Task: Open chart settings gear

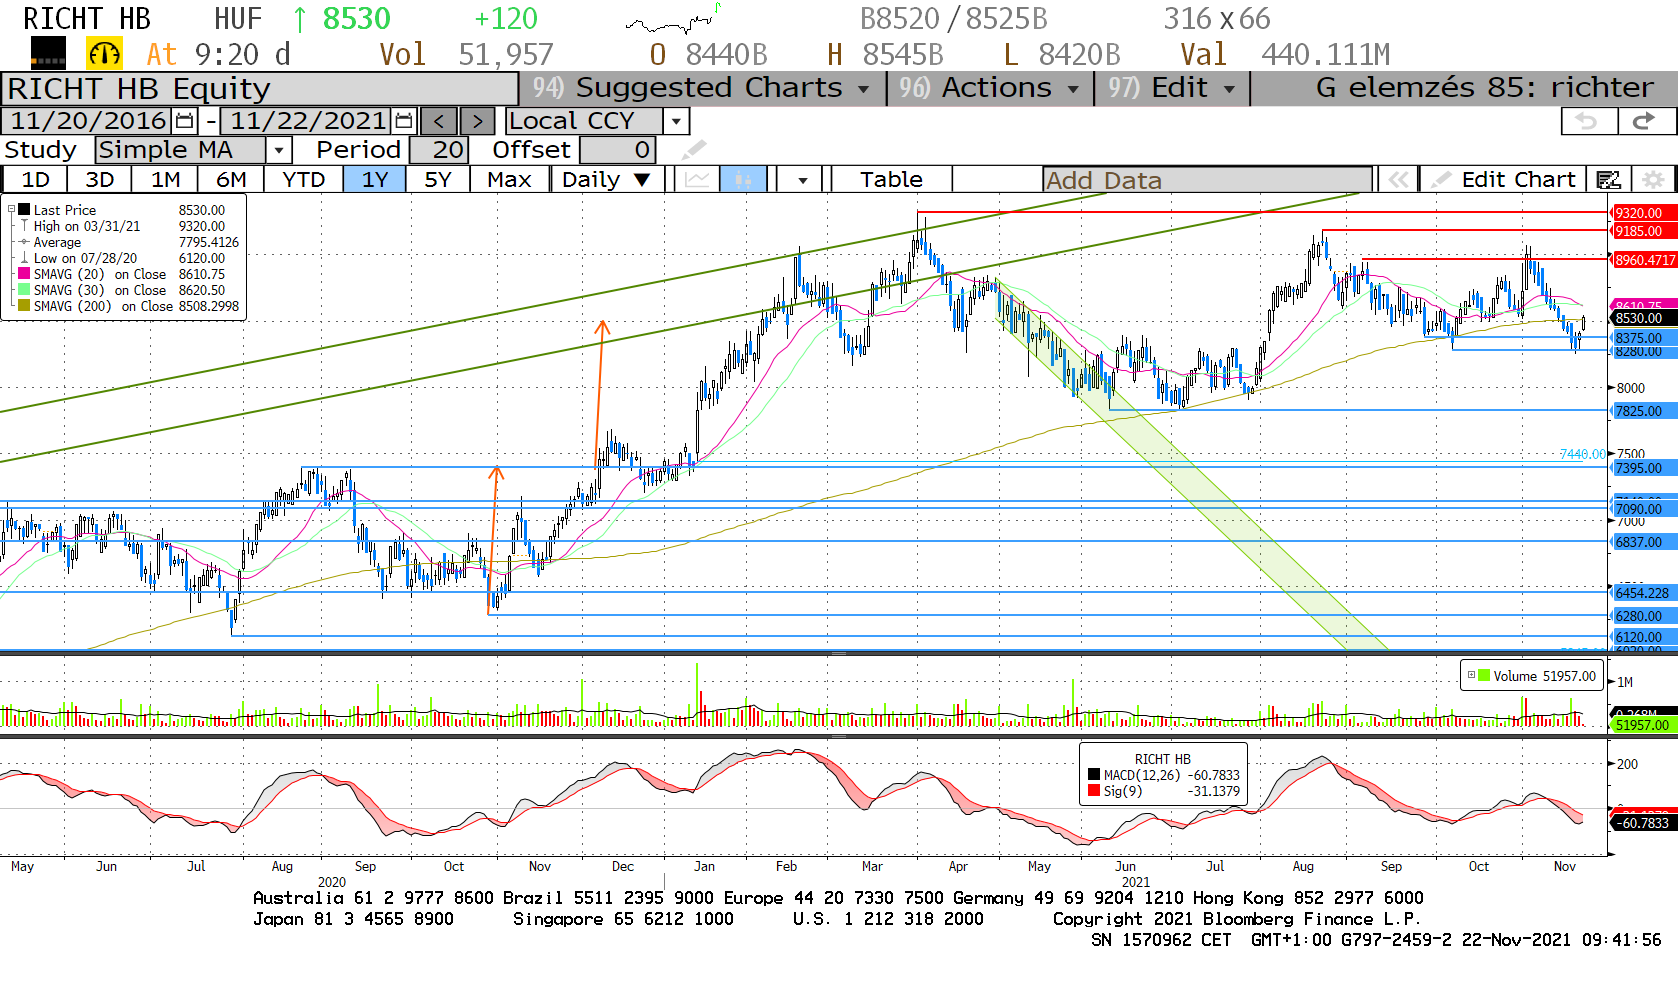Action: pyautogui.click(x=1653, y=180)
